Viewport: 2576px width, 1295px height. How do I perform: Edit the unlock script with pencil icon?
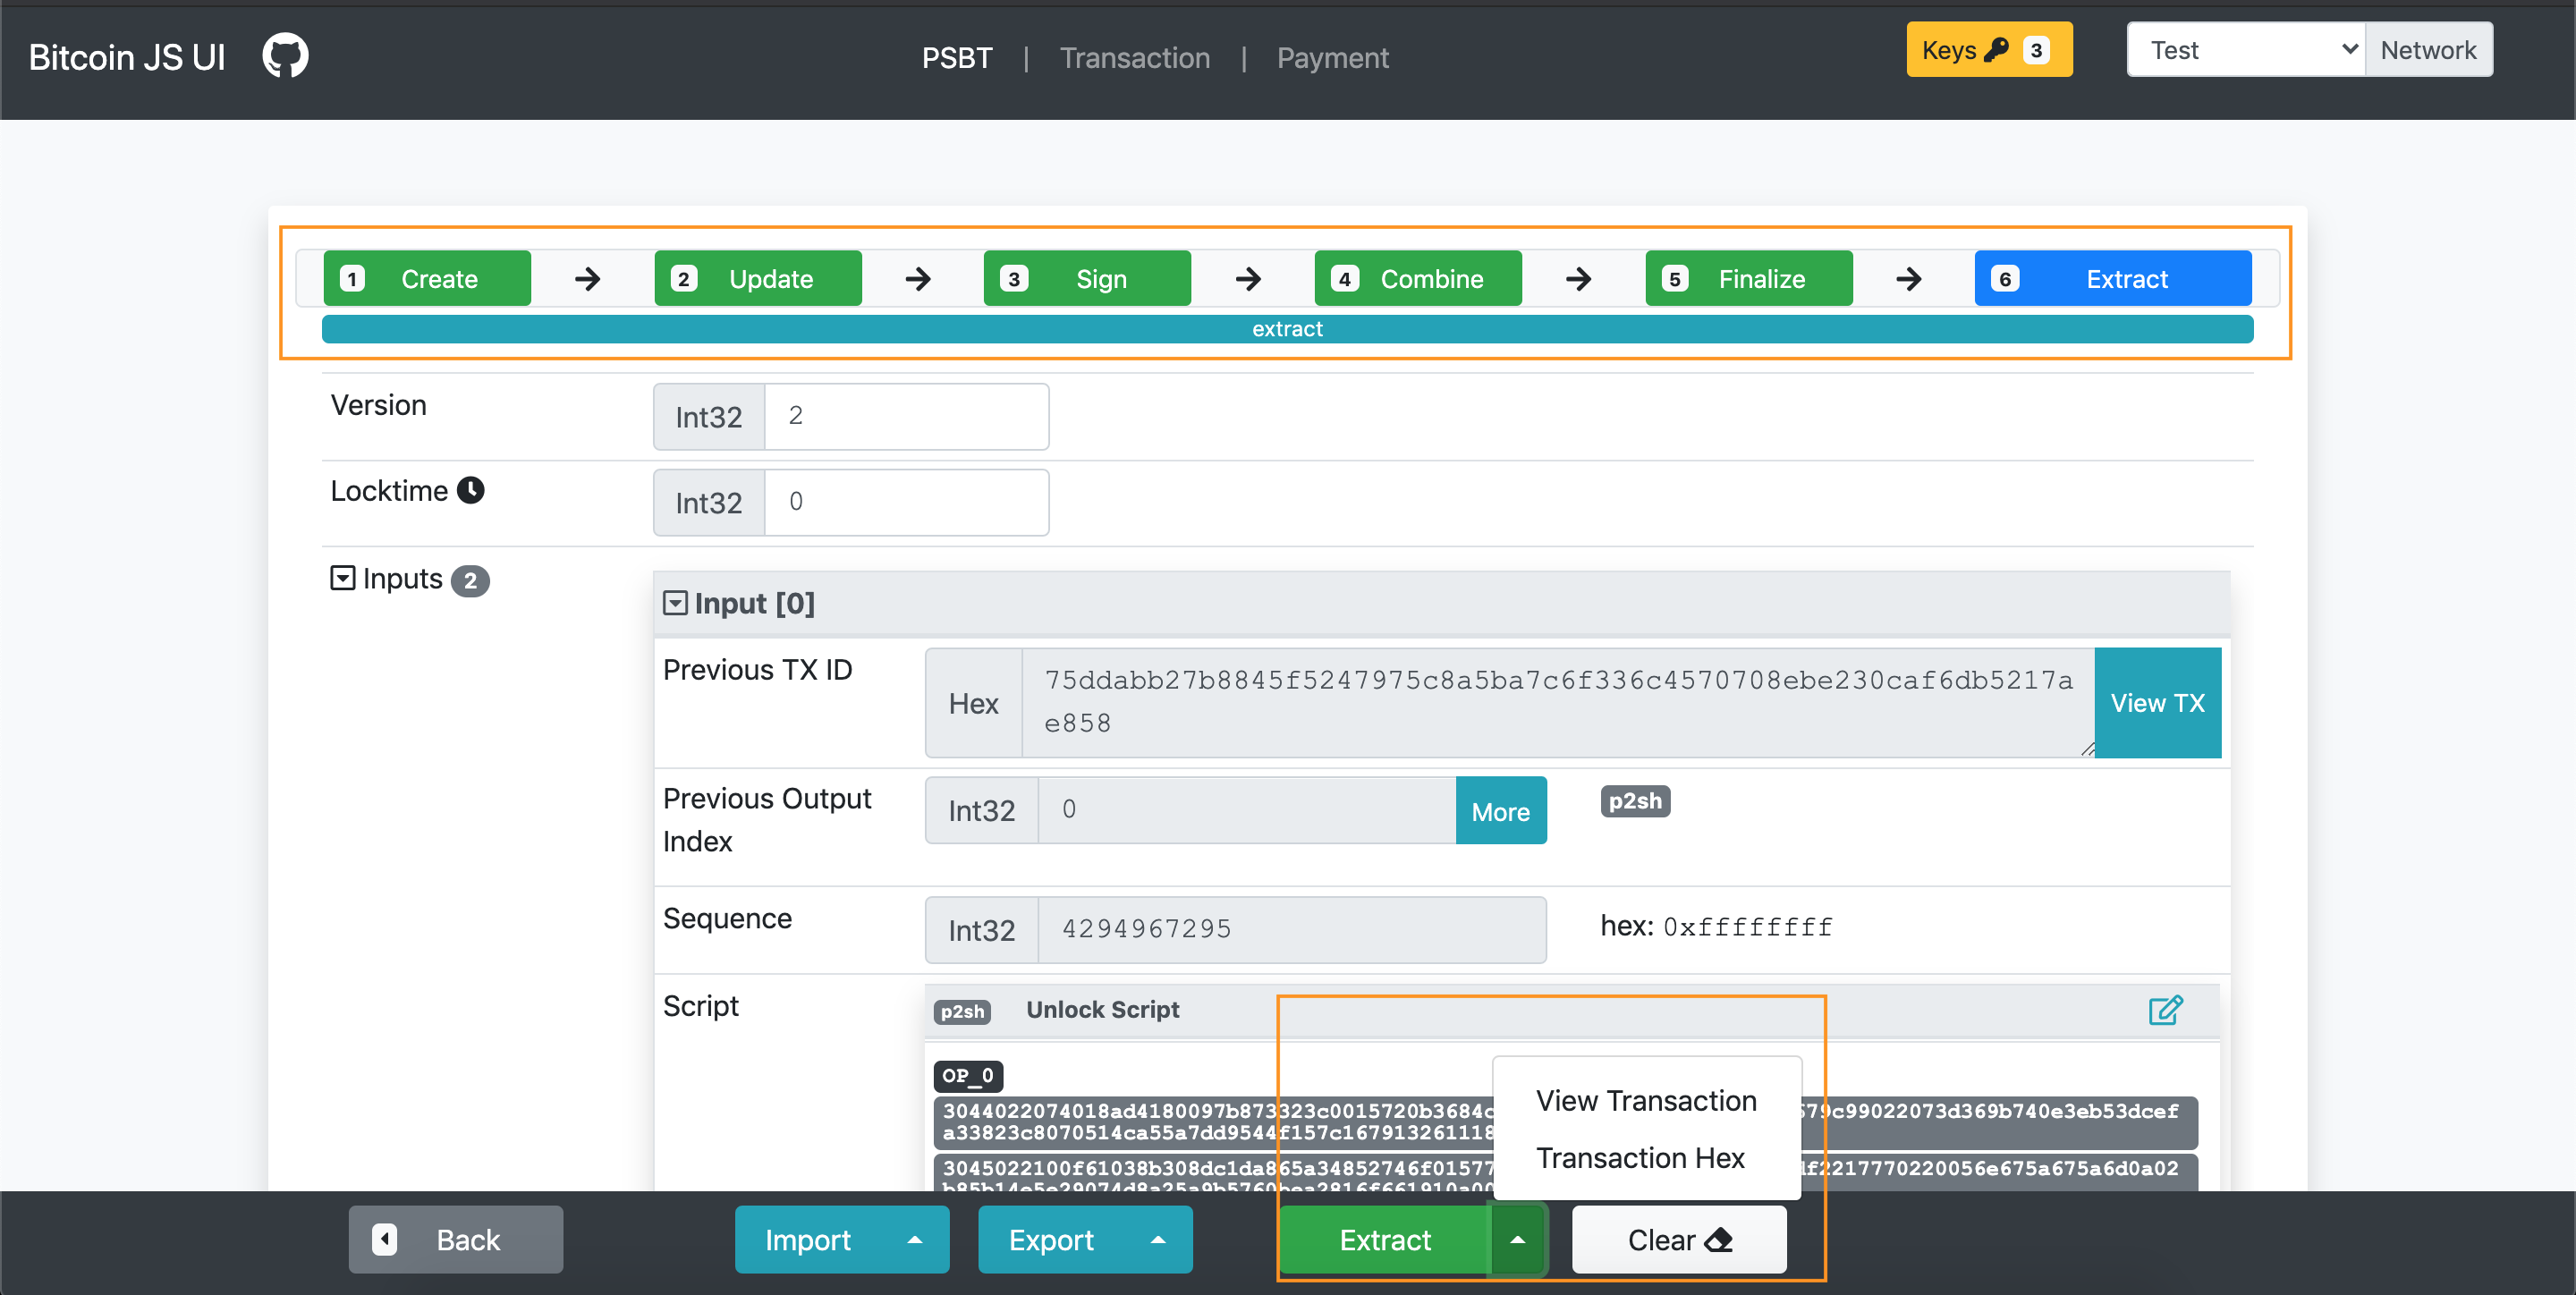(x=2165, y=1010)
